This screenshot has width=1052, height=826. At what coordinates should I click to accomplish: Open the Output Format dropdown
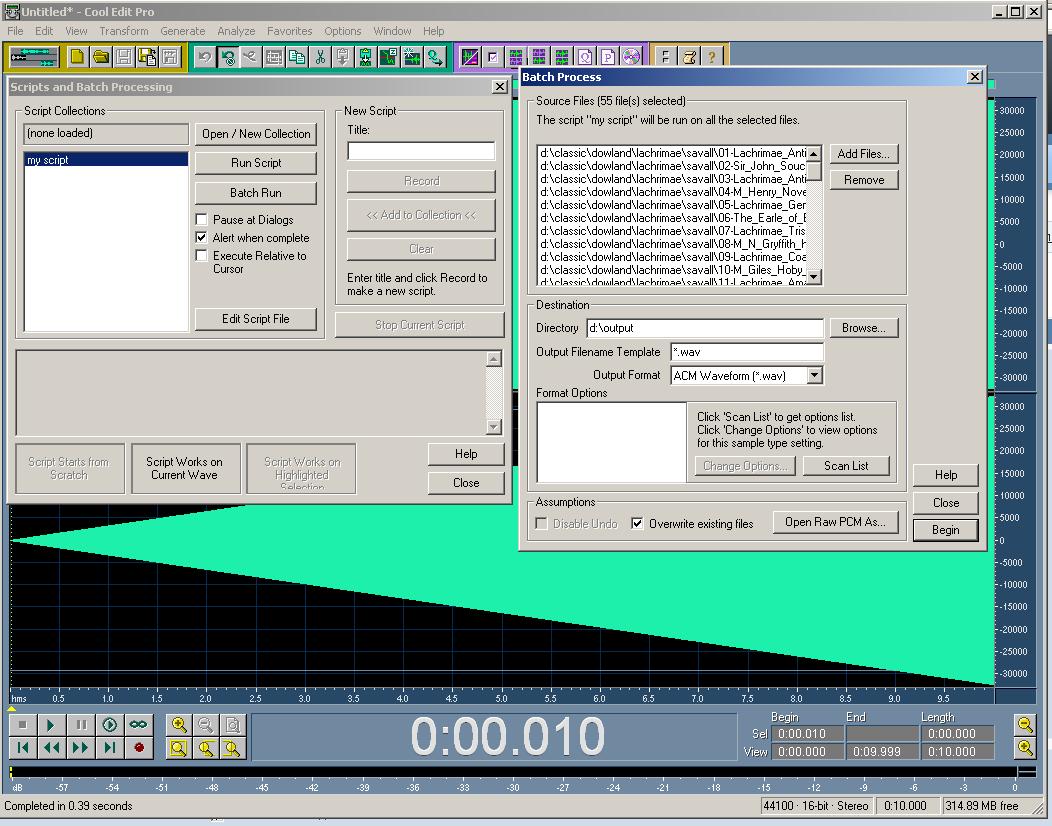814,376
